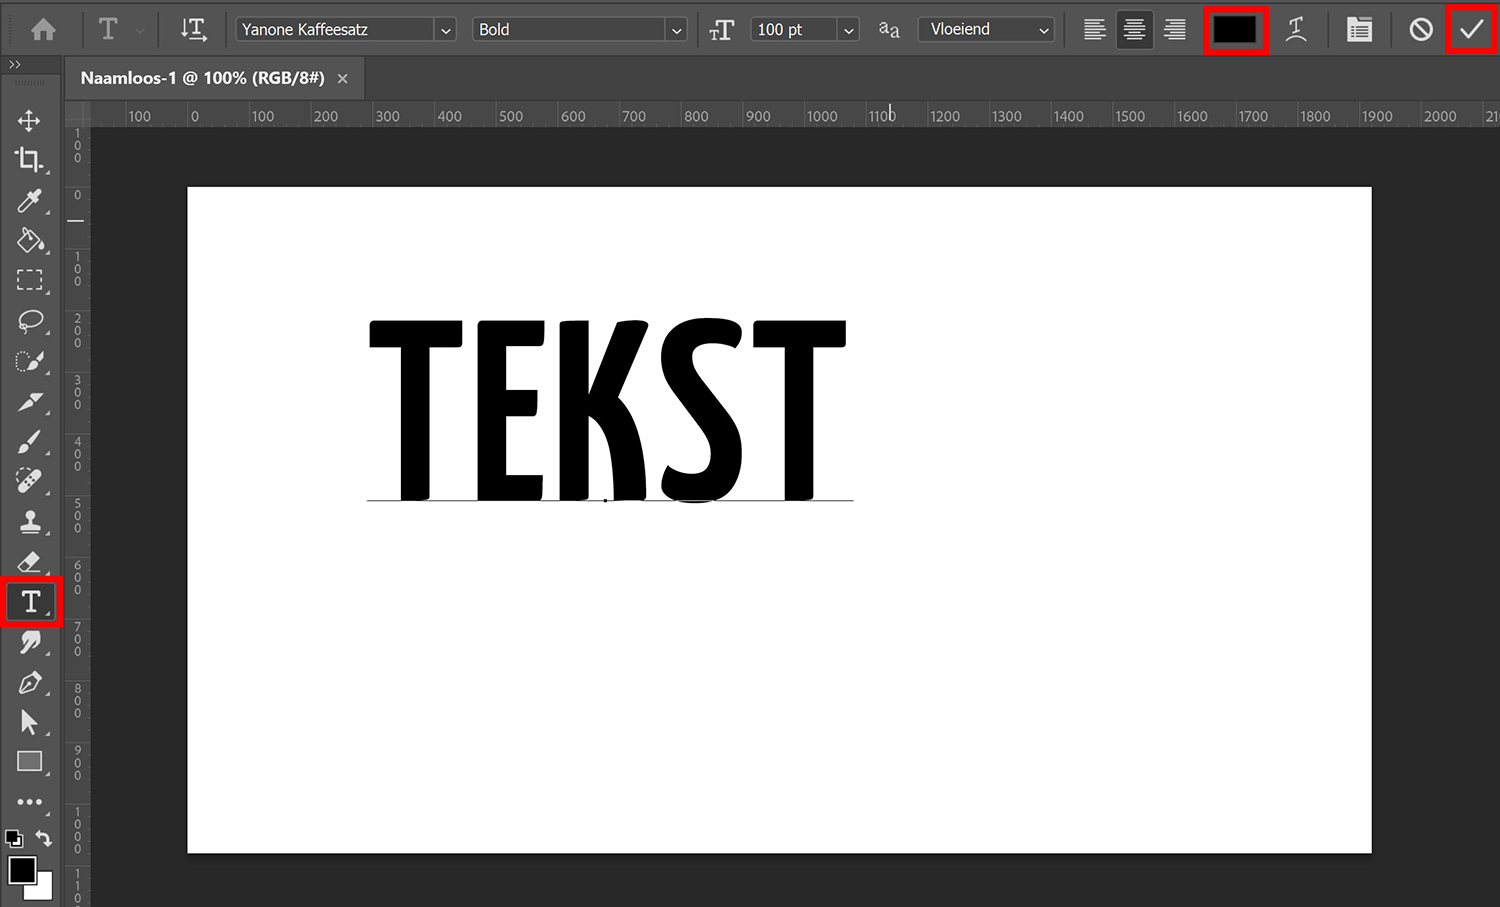Screen dimensions: 1500x907
Task: Select the Eraser tool
Action: point(30,561)
